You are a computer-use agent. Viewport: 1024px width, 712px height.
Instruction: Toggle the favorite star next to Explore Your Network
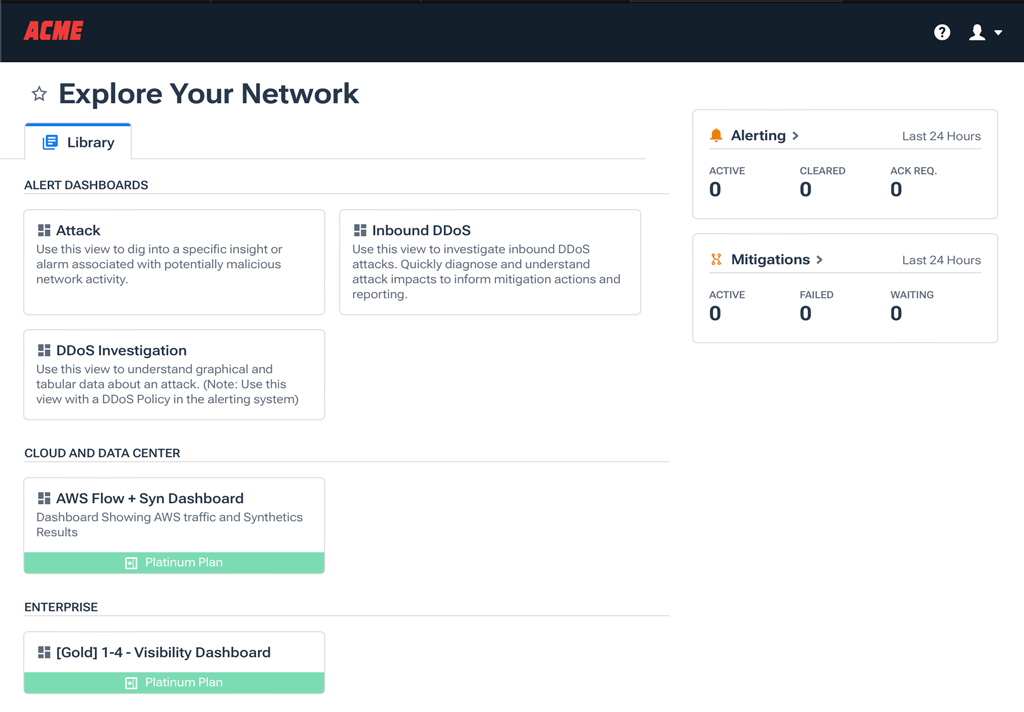click(38, 93)
